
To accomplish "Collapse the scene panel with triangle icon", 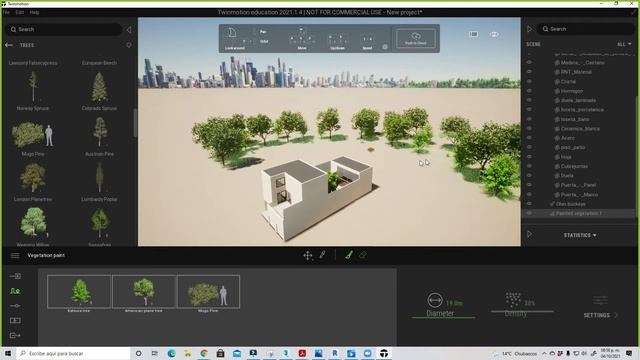I will pos(529,29).
